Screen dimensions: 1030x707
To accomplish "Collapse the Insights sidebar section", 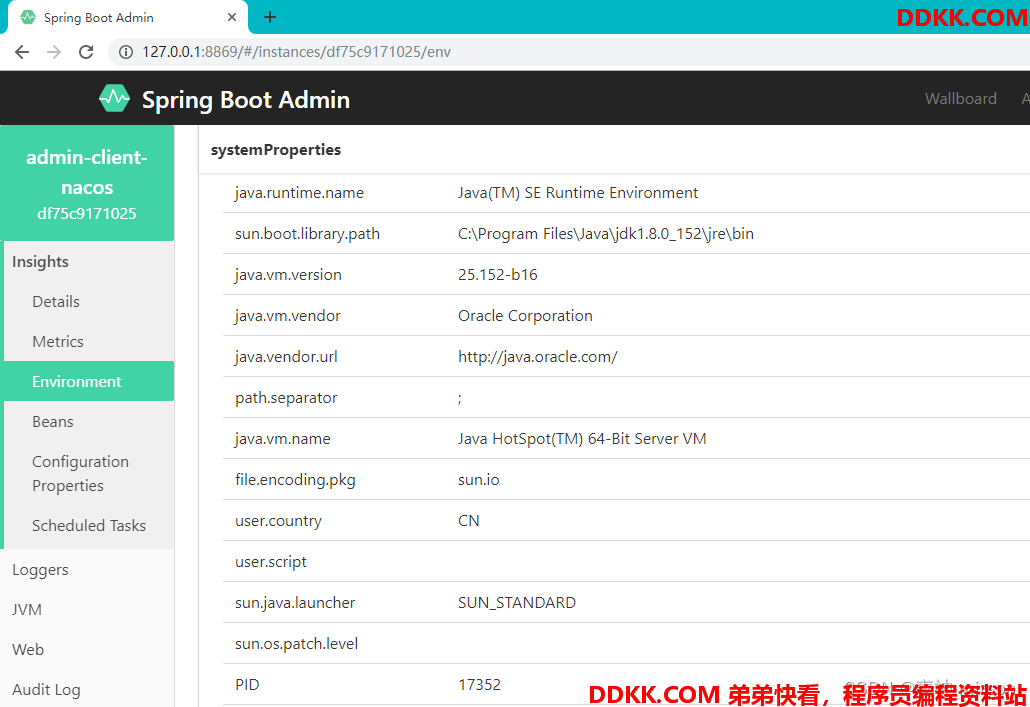I will (40, 262).
